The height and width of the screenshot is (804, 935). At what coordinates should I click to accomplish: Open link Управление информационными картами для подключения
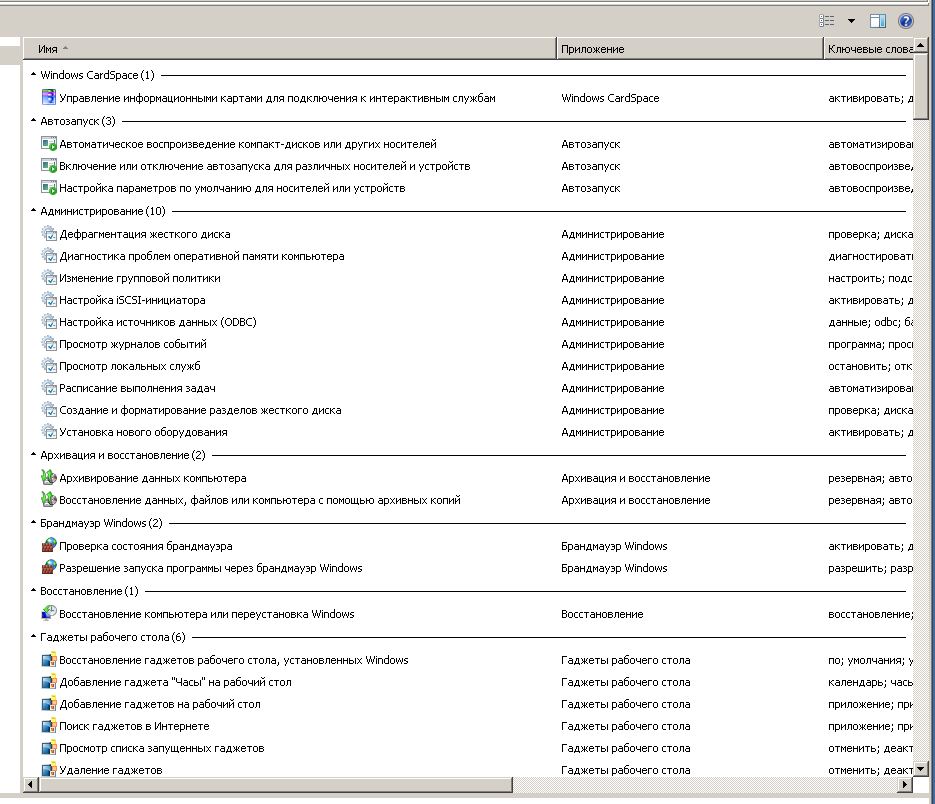[277, 98]
